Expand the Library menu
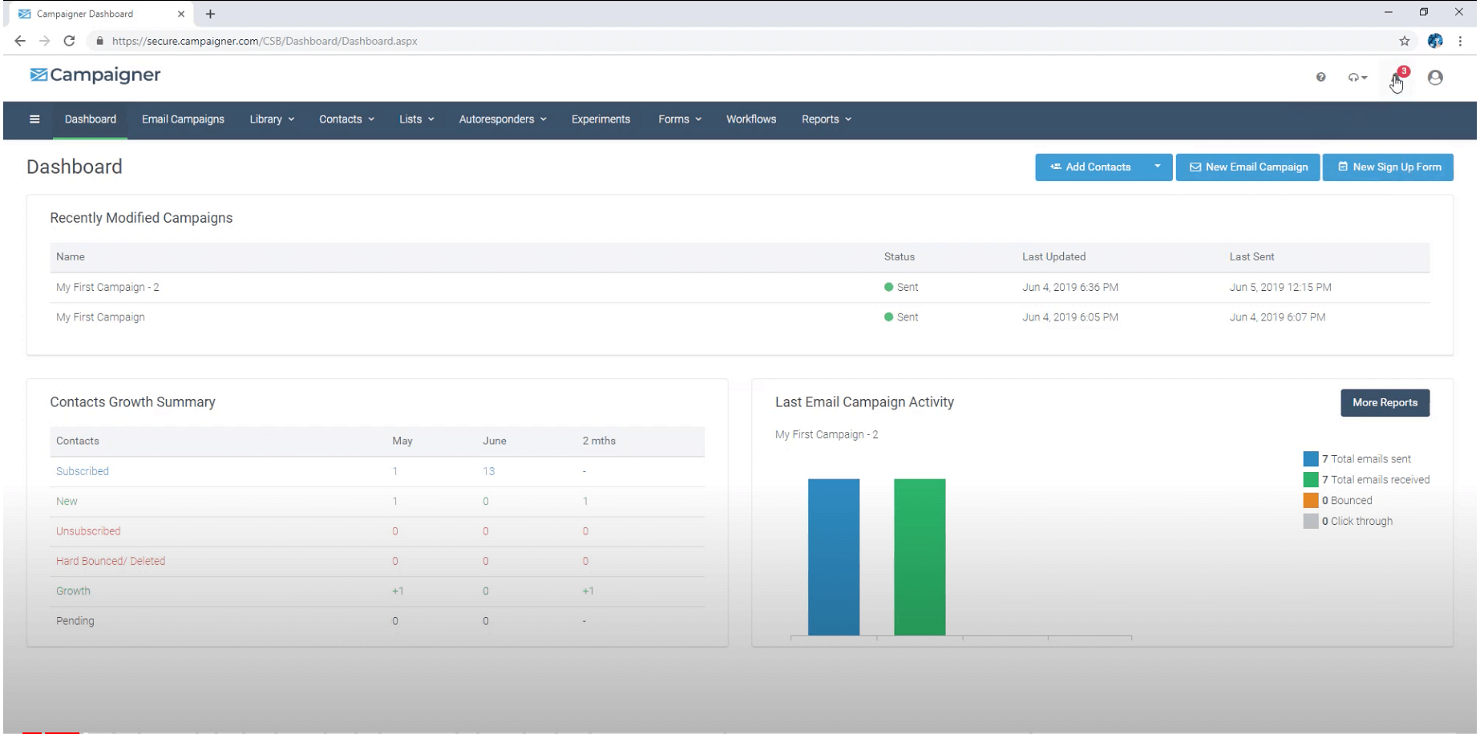Screen dimensions: 1480x734 272,119
